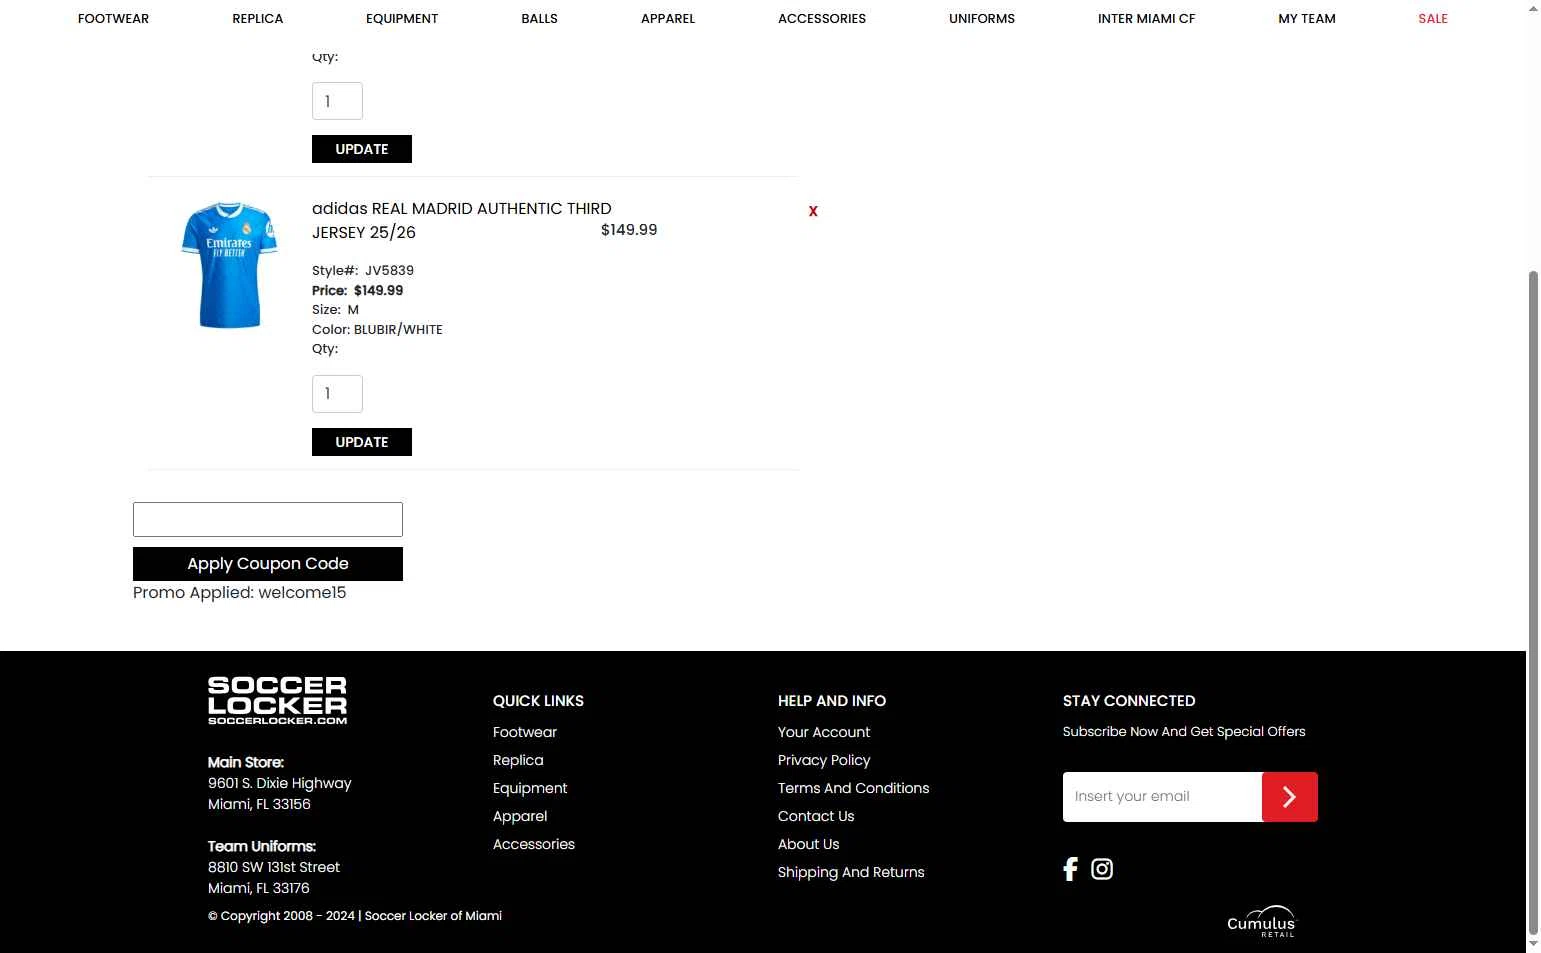This screenshot has width=1541, height=953.
Task: Open the Uniforms menu
Action: pos(982,18)
